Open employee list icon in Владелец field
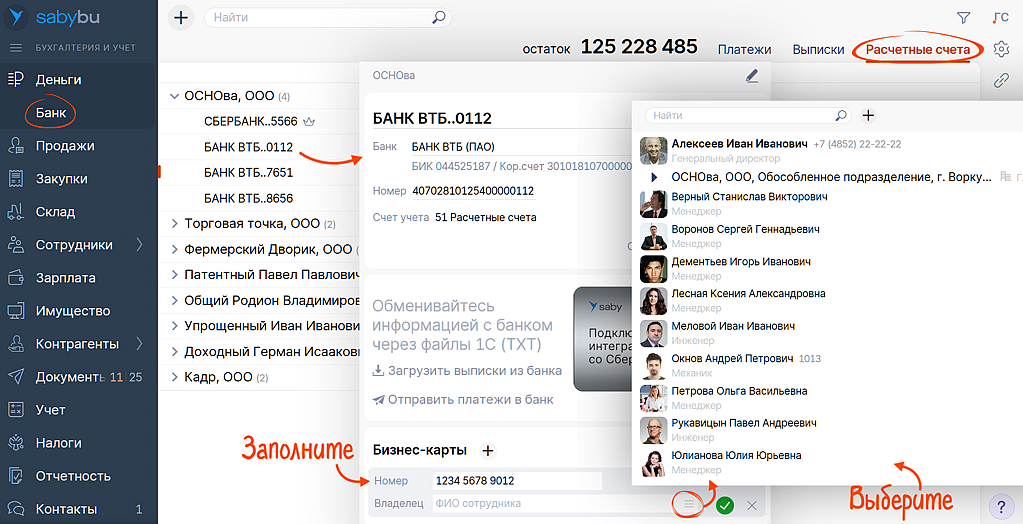 (688, 505)
